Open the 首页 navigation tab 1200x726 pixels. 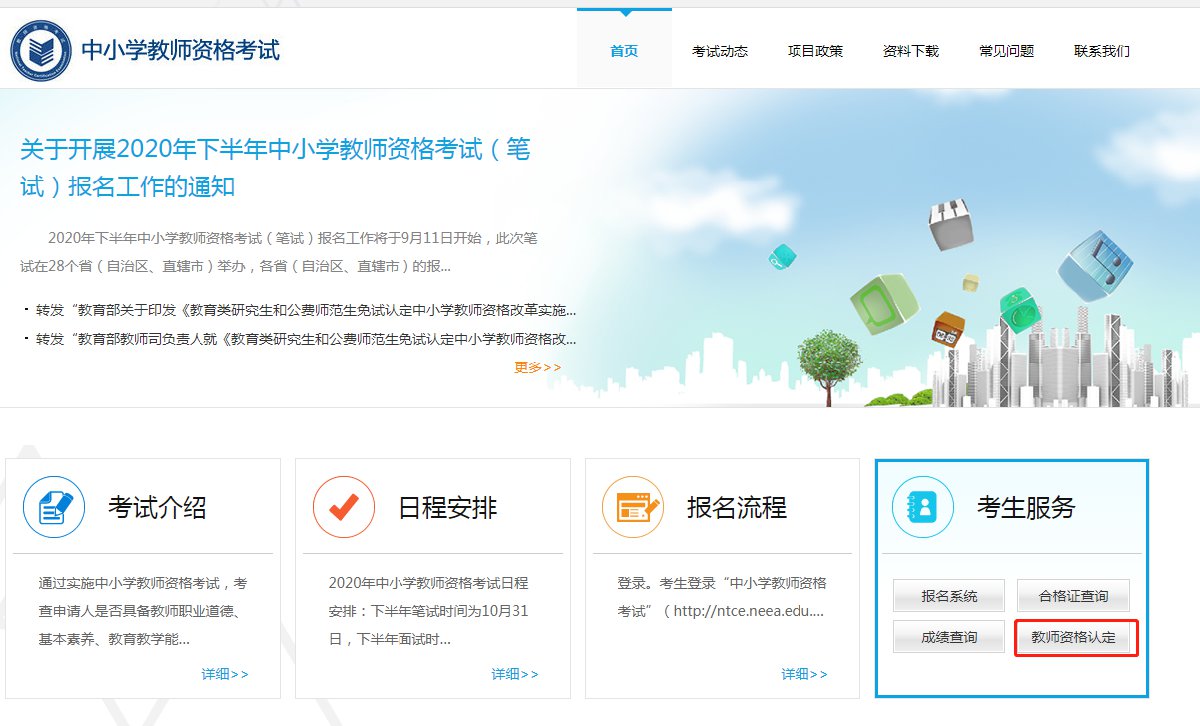[624, 51]
